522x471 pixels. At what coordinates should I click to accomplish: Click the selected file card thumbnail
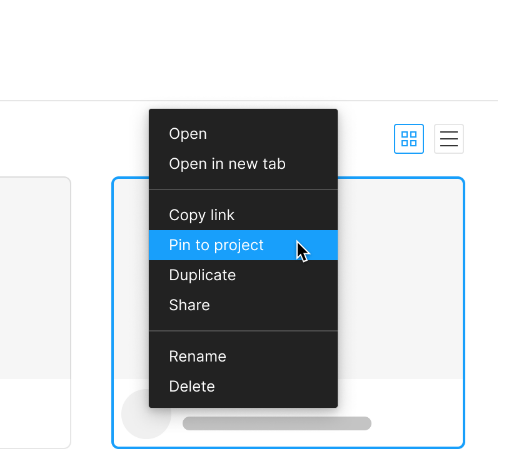click(x=400, y=278)
